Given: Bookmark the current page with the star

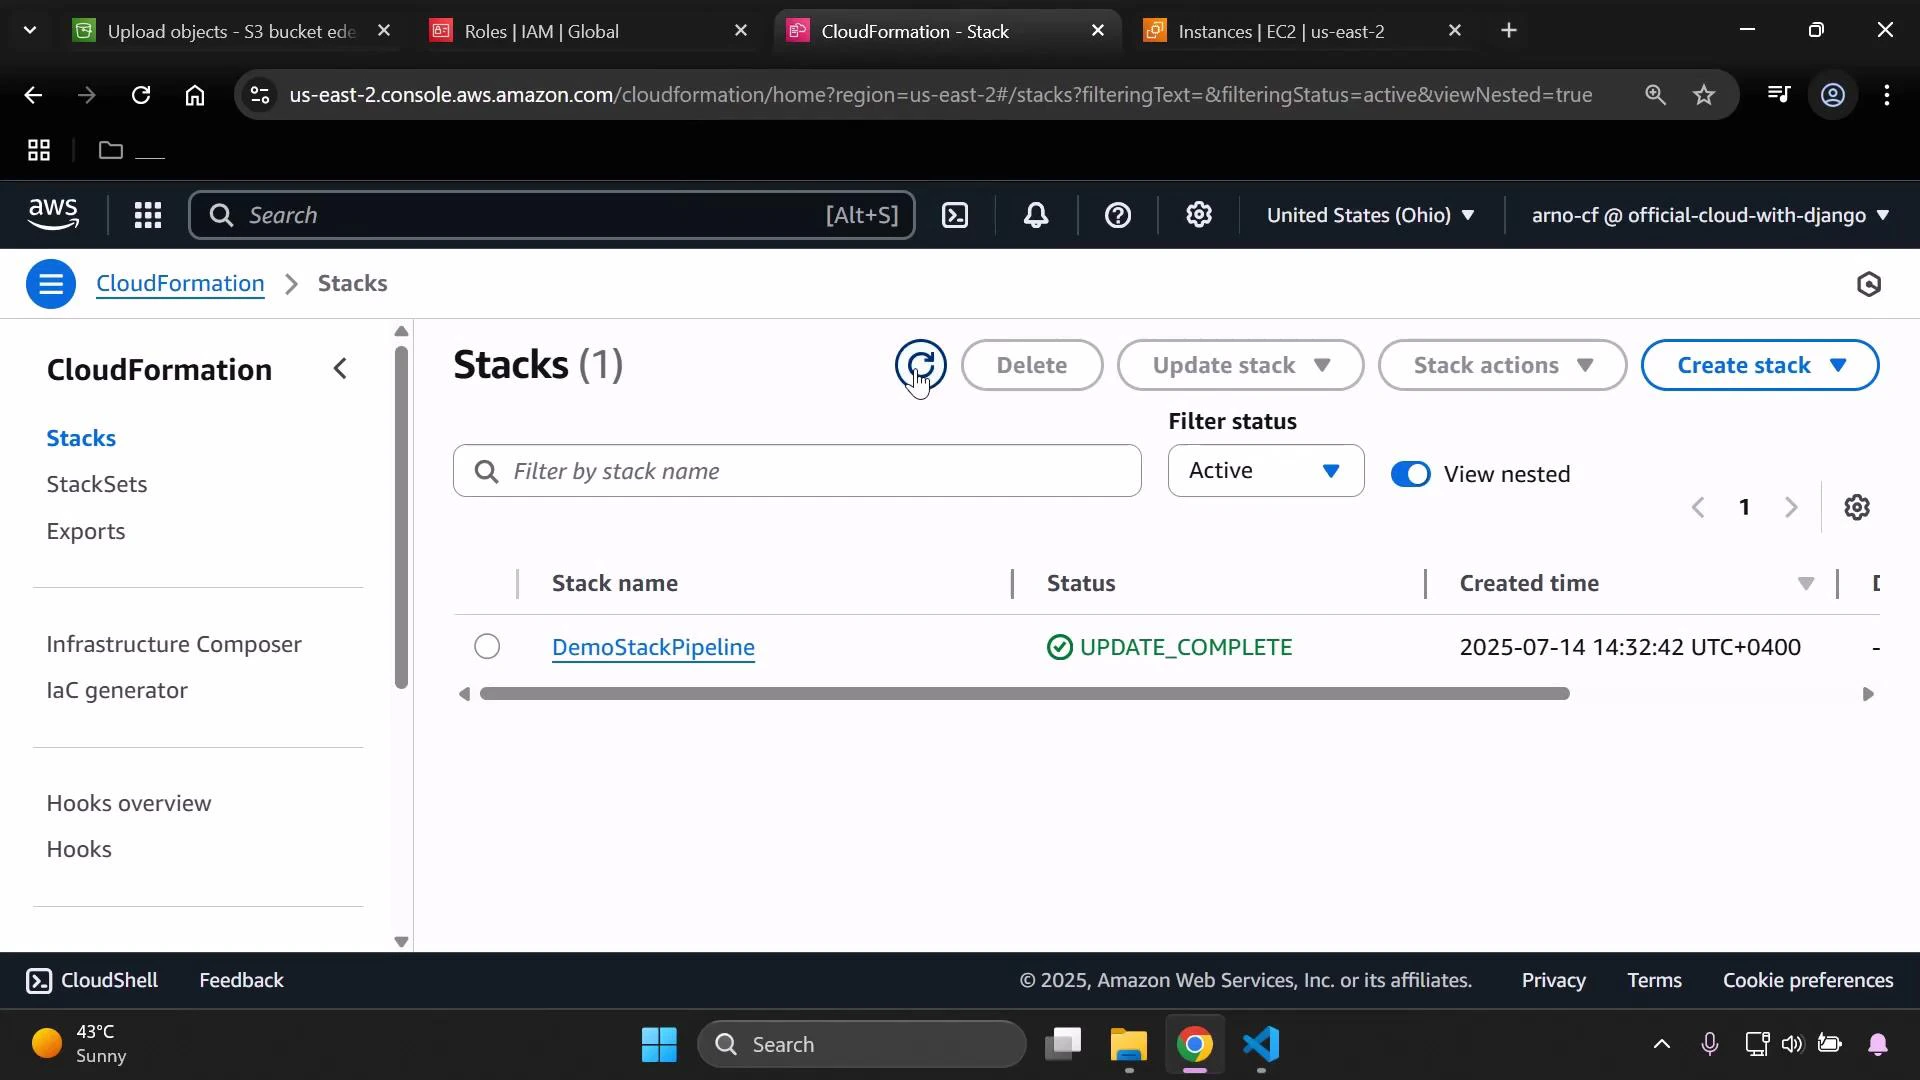Looking at the screenshot, I should click(x=1704, y=95).
